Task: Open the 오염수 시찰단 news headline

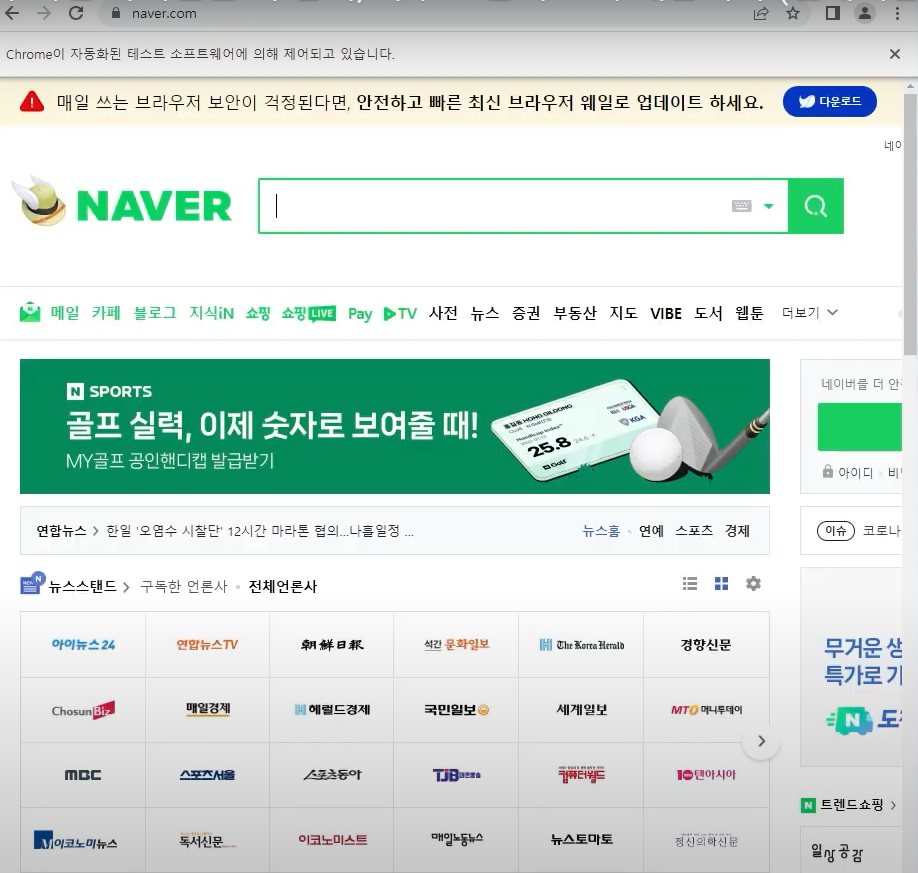Action: pos(260,531)
